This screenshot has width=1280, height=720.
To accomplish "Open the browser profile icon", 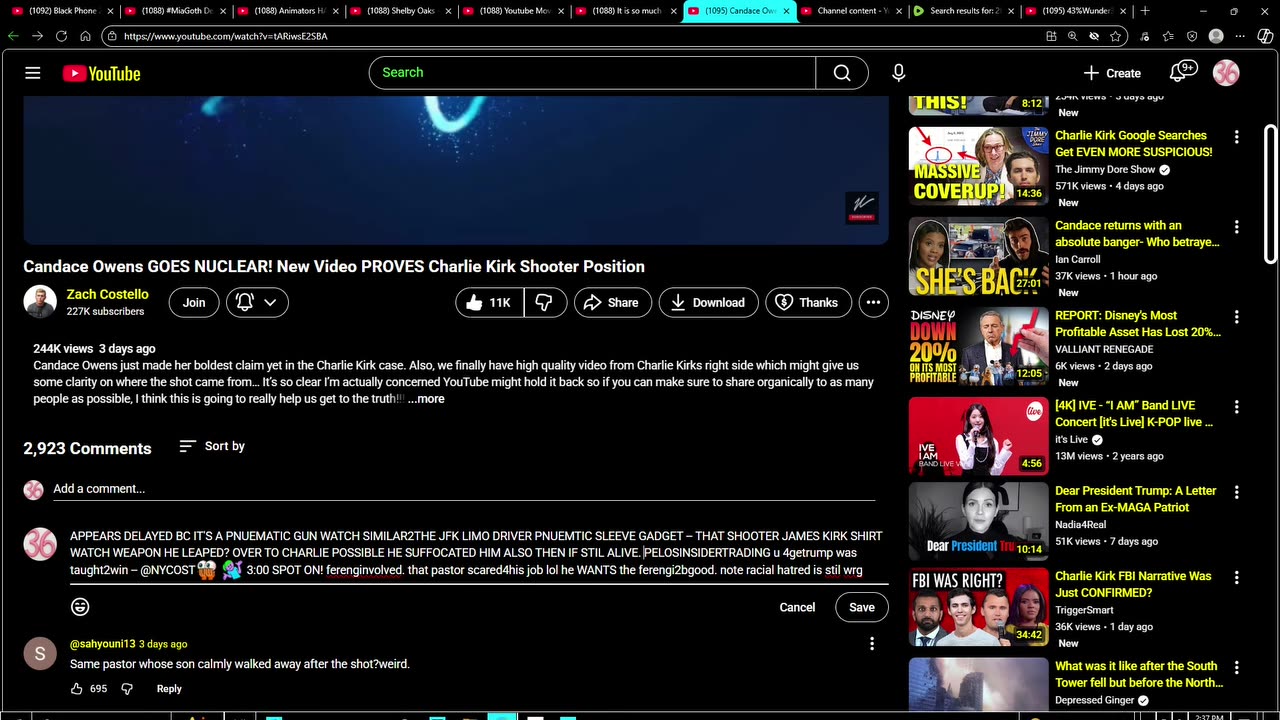I will point(1216,36).
